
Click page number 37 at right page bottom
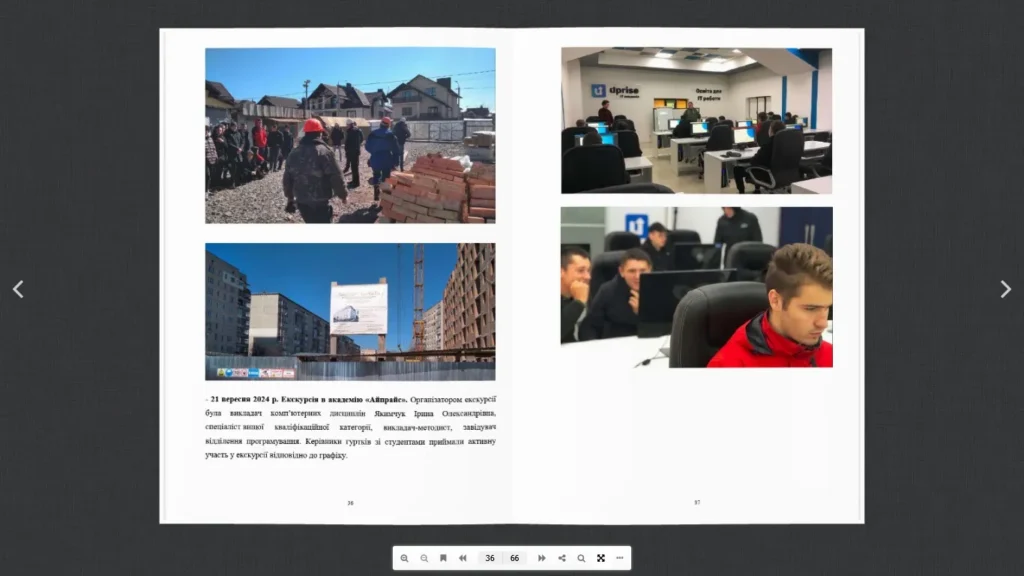[697, 503]
